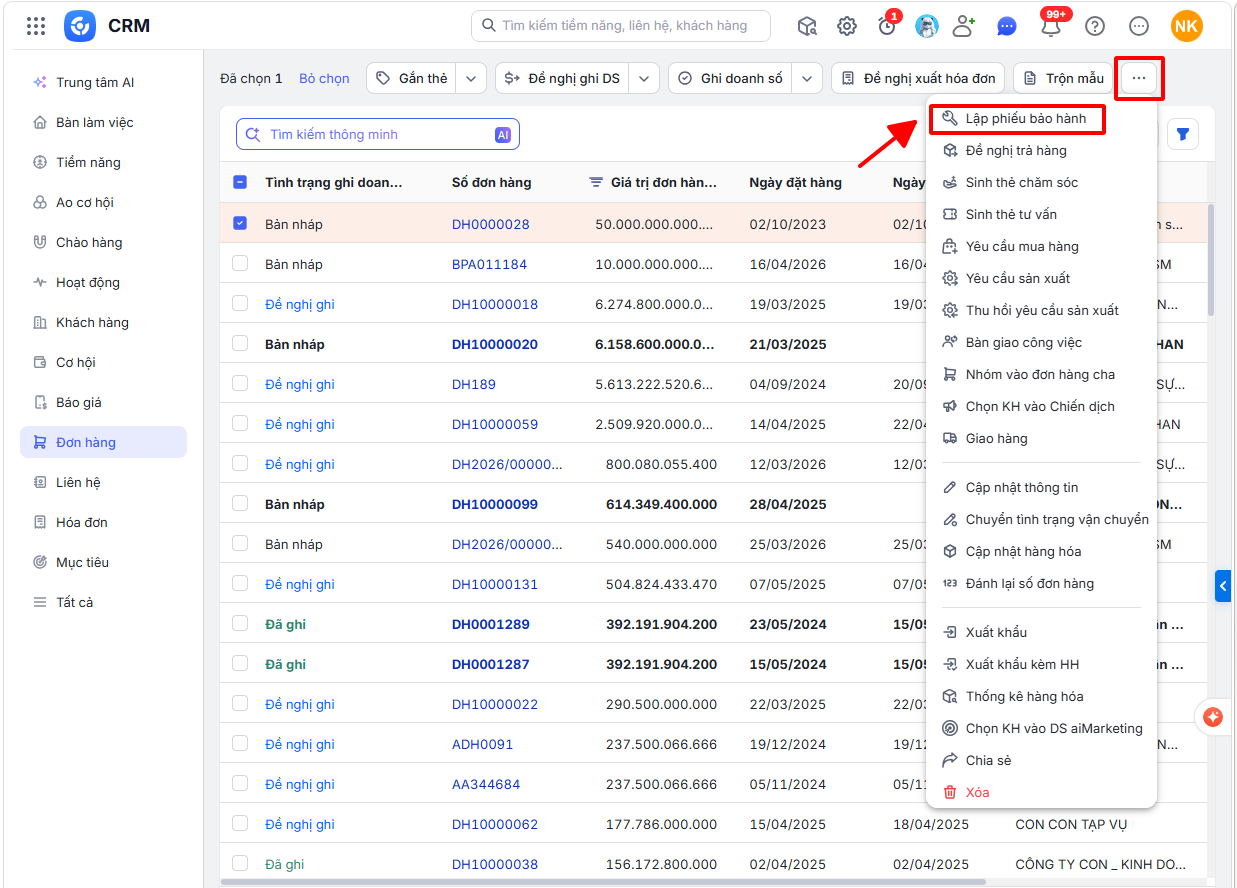
Task: Open the AI assistant robot avatar icon
Action: (927, 26)
